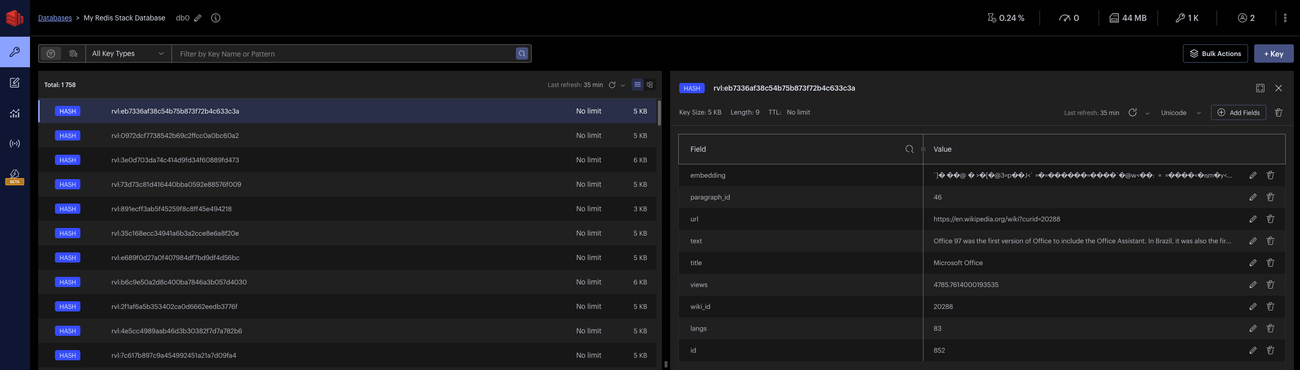Screen dimensions: 1300x370
Task: Open the Analysis Tools sidebar icon
Action: pyautogui.click(x=14, y=113)
